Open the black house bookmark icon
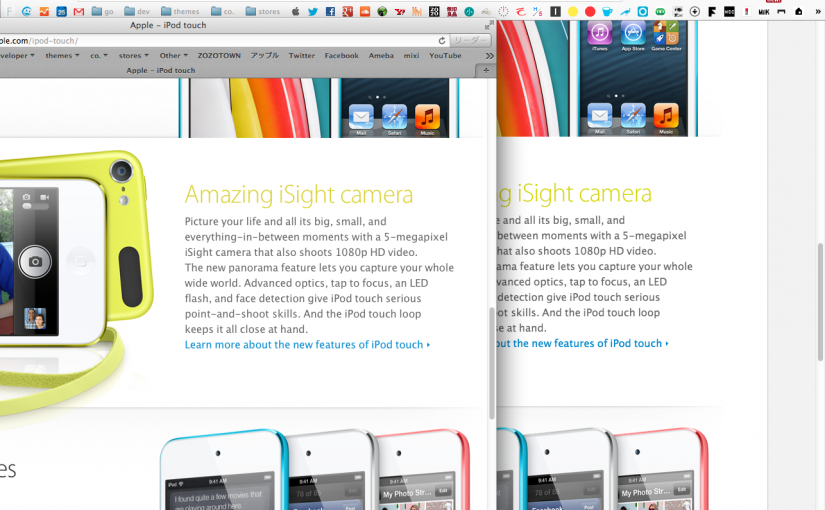 799,11
